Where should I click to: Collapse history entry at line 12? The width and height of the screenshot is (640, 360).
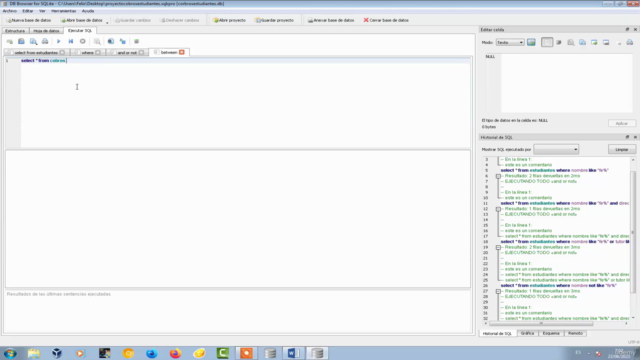498,209
